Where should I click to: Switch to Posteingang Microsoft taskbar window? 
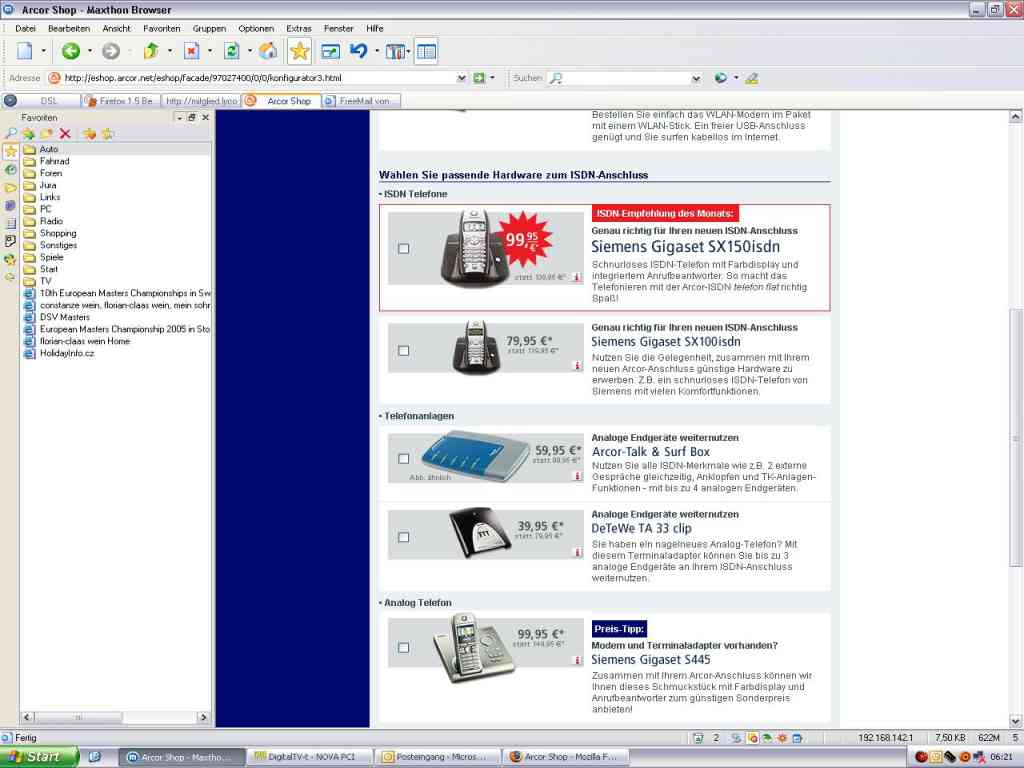pyautogui.click(x=438, y=757)
